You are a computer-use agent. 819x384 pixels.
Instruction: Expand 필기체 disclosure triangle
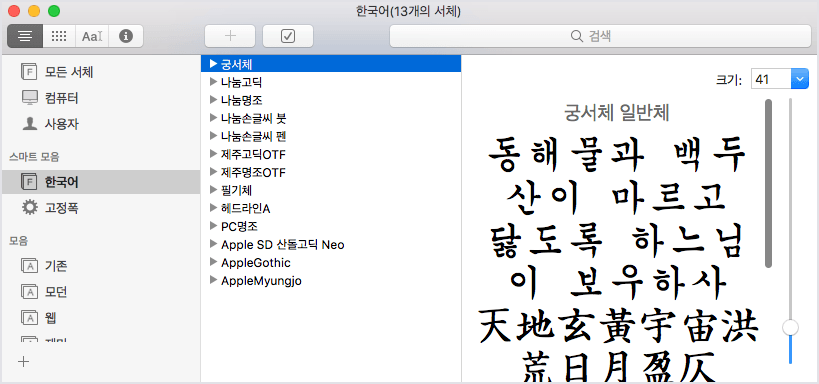213,190
